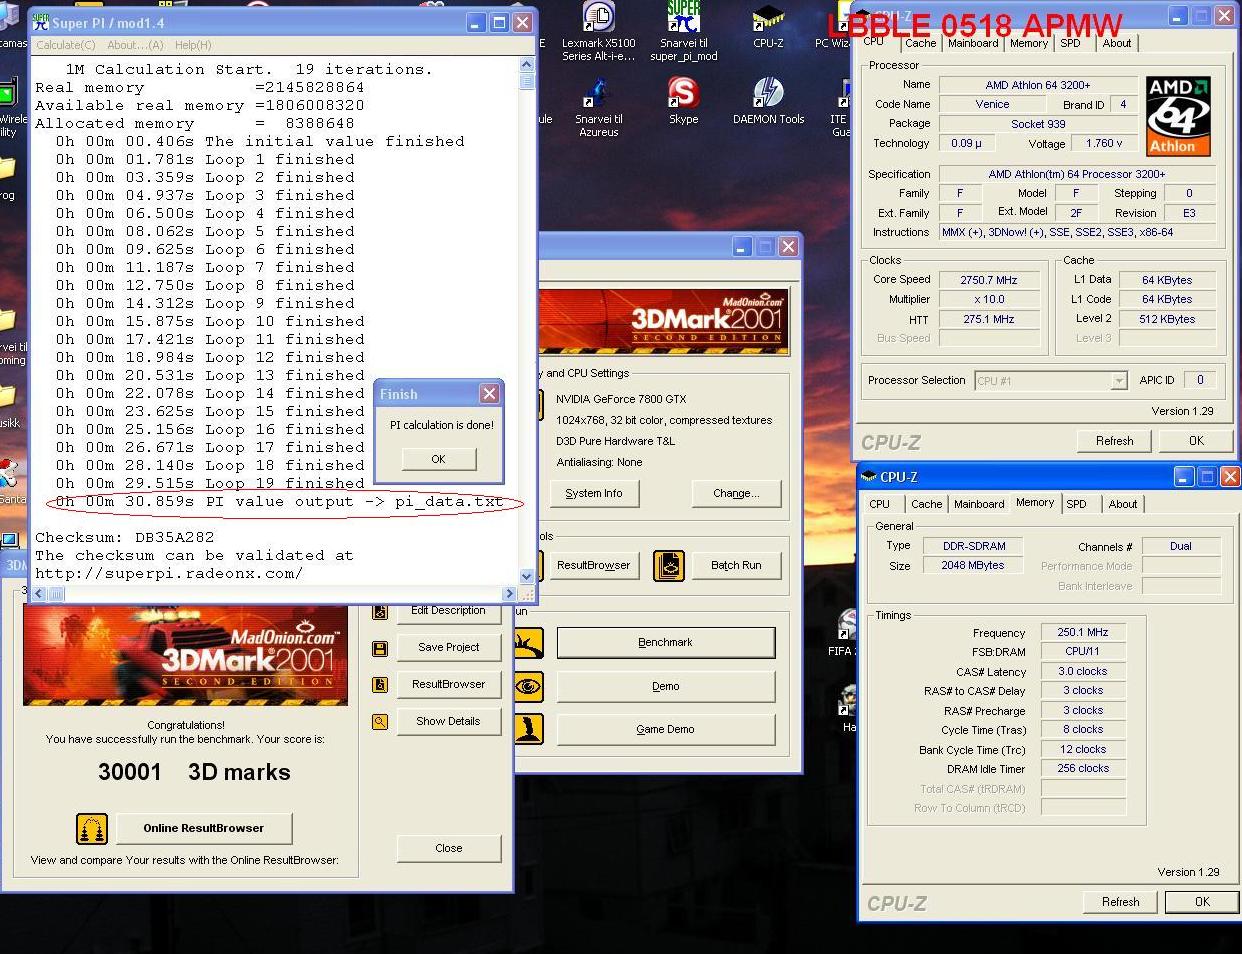Click the ResultBrowser document icon in the score window

point(380,685)
